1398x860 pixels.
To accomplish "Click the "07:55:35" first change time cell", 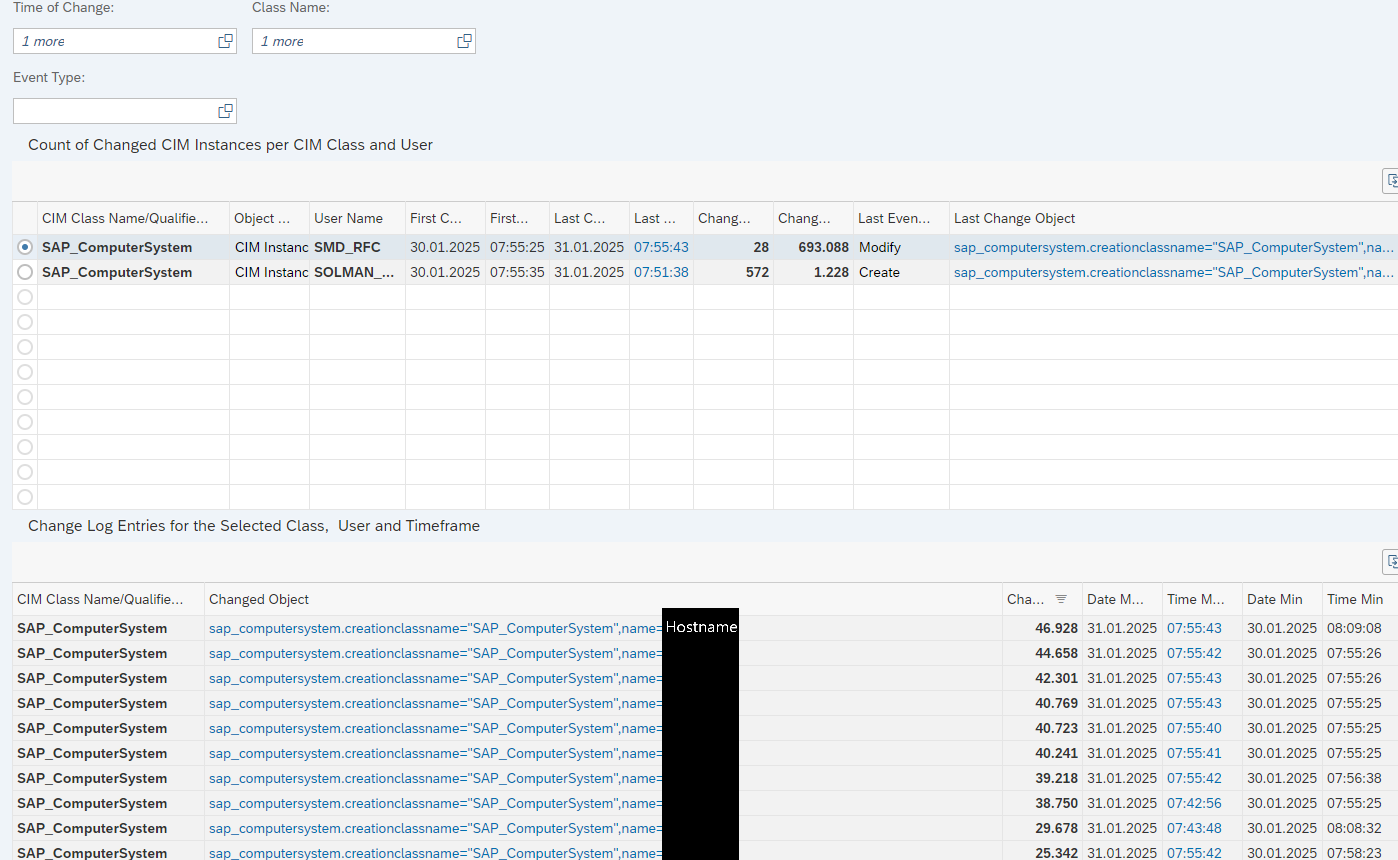I will point(517,272).
